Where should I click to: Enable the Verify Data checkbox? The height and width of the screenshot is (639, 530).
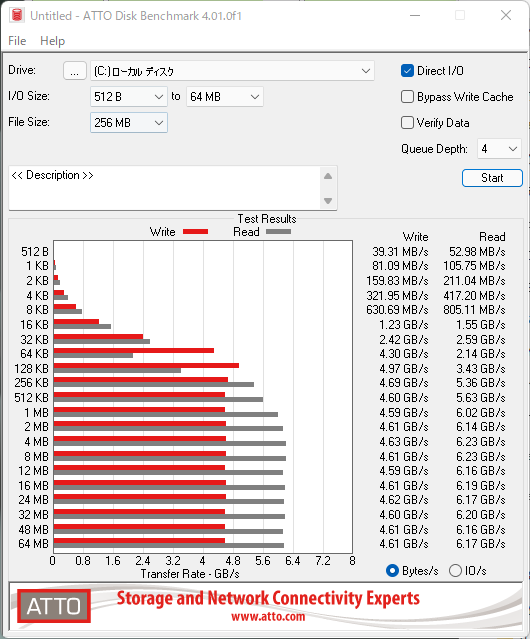pyautogui.click(x=407, y=123)
